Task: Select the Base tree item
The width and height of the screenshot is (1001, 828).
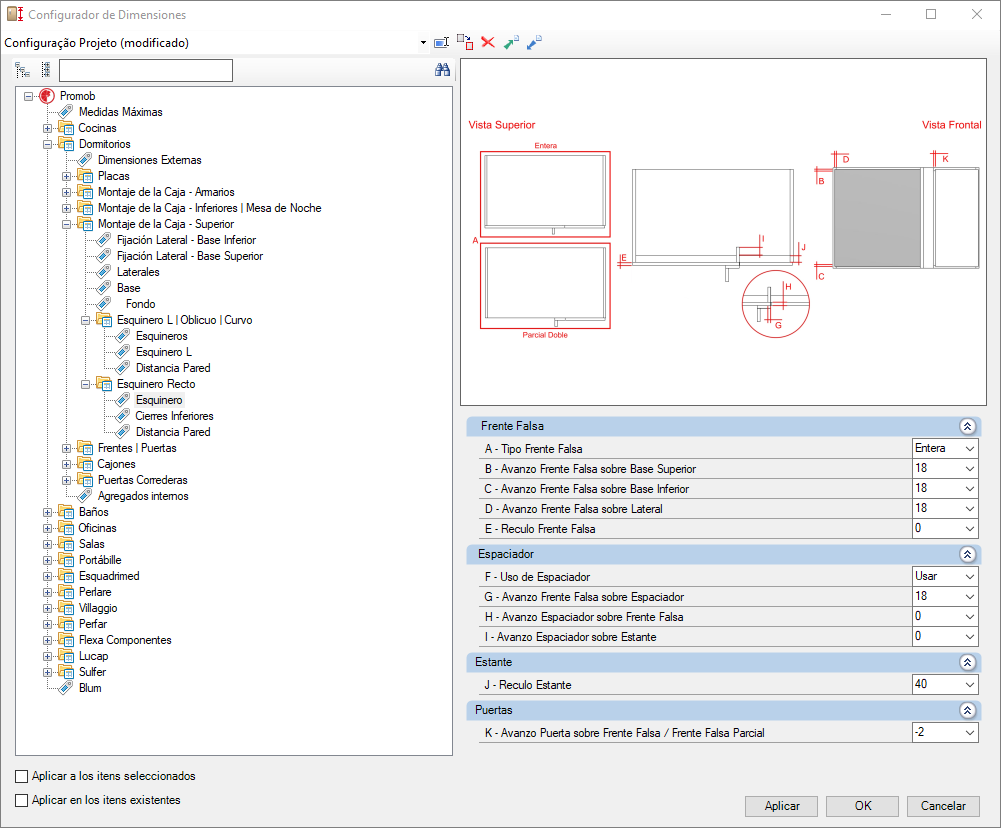Action: click(128, 288)
